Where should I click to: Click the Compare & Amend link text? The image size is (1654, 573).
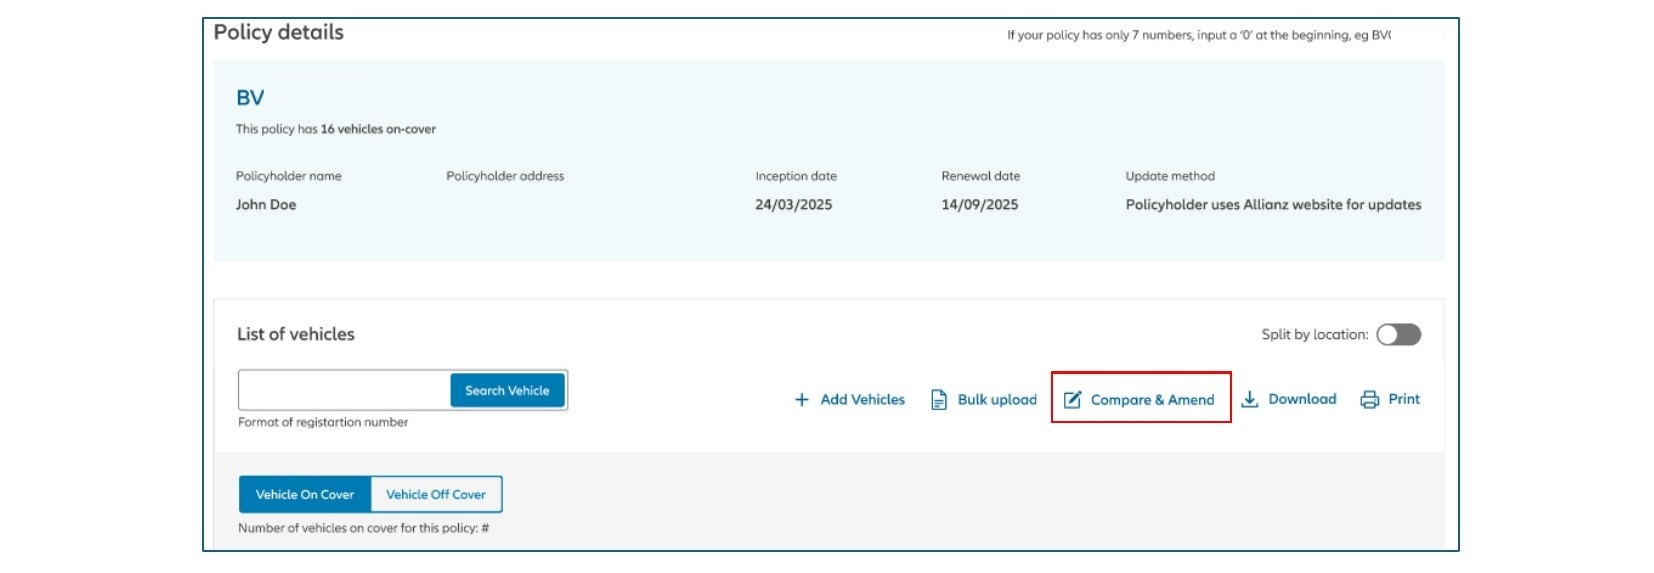(1152, 399)
